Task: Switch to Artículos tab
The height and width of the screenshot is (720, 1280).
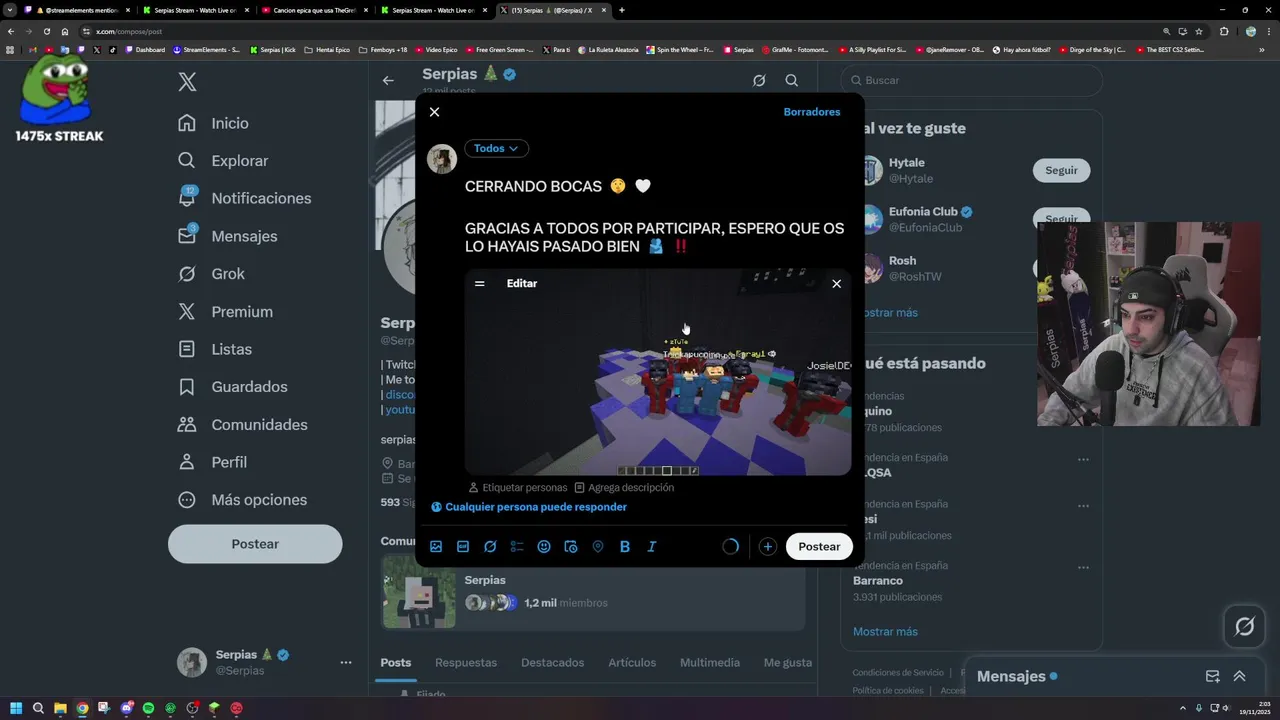Action: click(x=632, y=663)
